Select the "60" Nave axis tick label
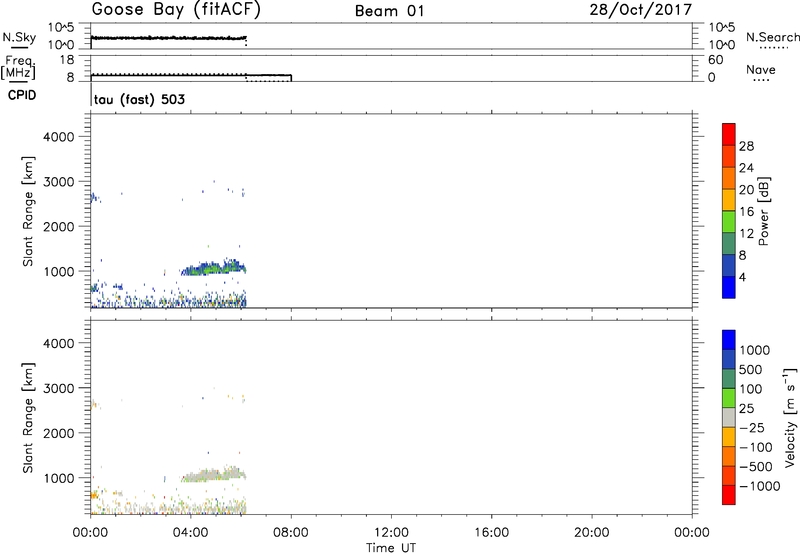 pos(715,60)
